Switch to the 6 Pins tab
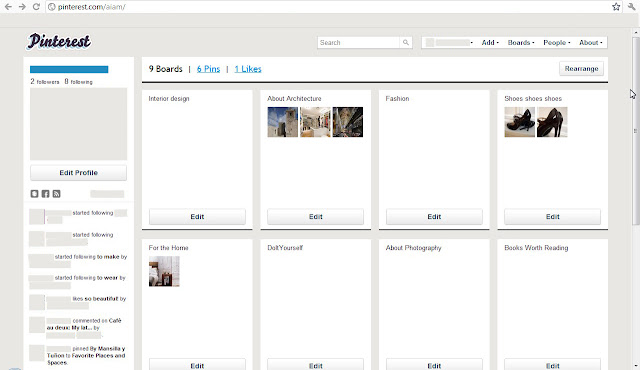 208,69
